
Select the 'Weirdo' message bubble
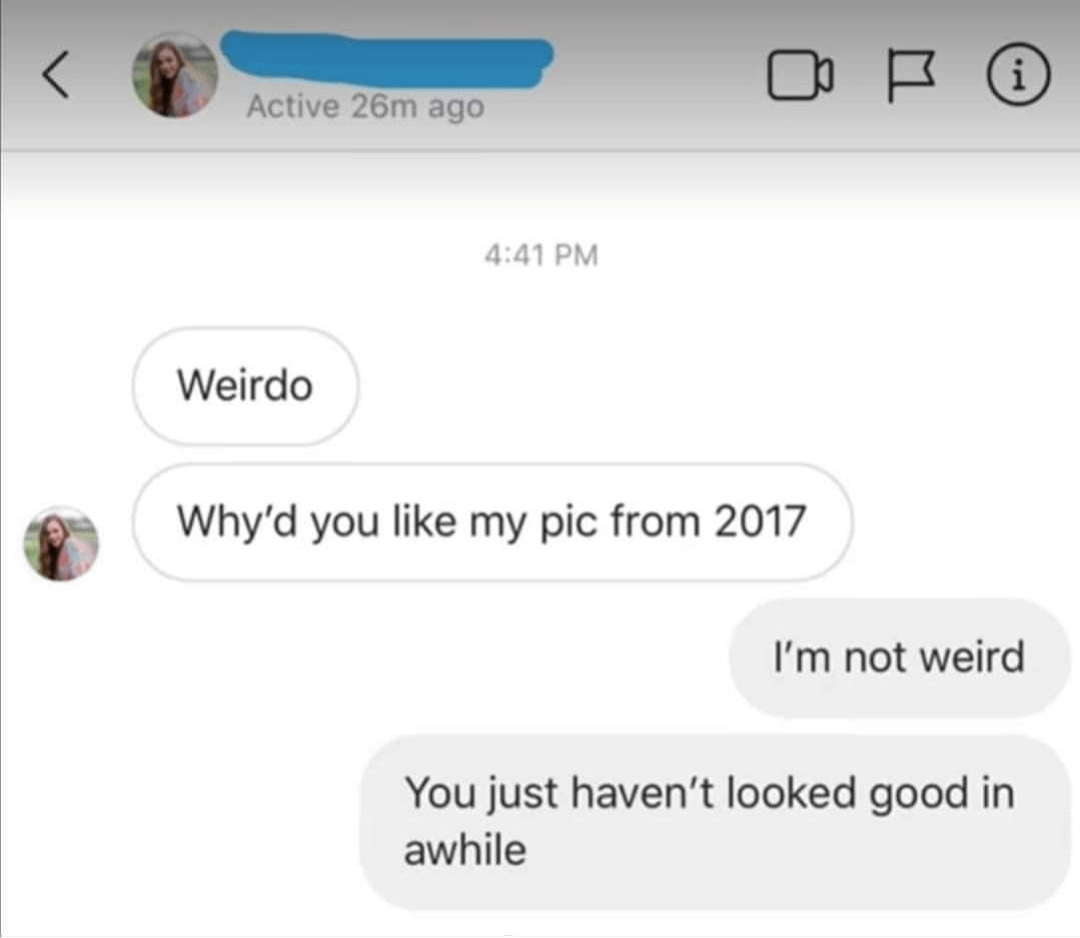pyautogui.click(x=245, y=386)
